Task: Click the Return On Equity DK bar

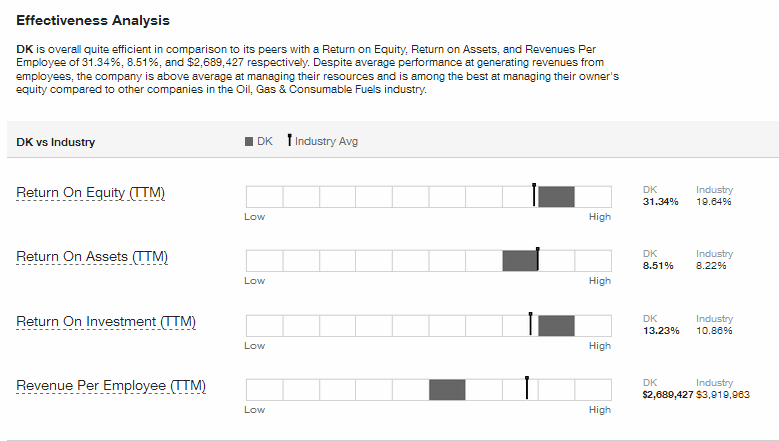Action: [x=556, y=197]
